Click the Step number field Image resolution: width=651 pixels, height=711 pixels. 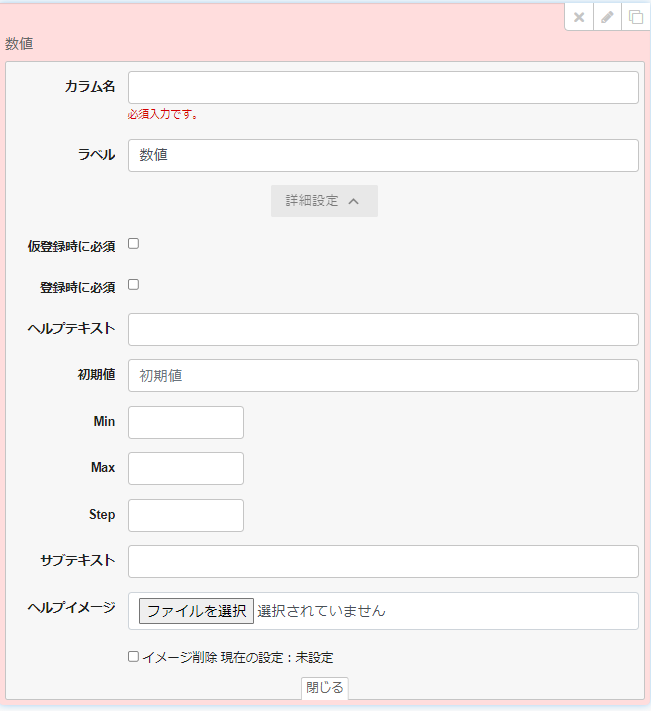[x=186, y=515]
